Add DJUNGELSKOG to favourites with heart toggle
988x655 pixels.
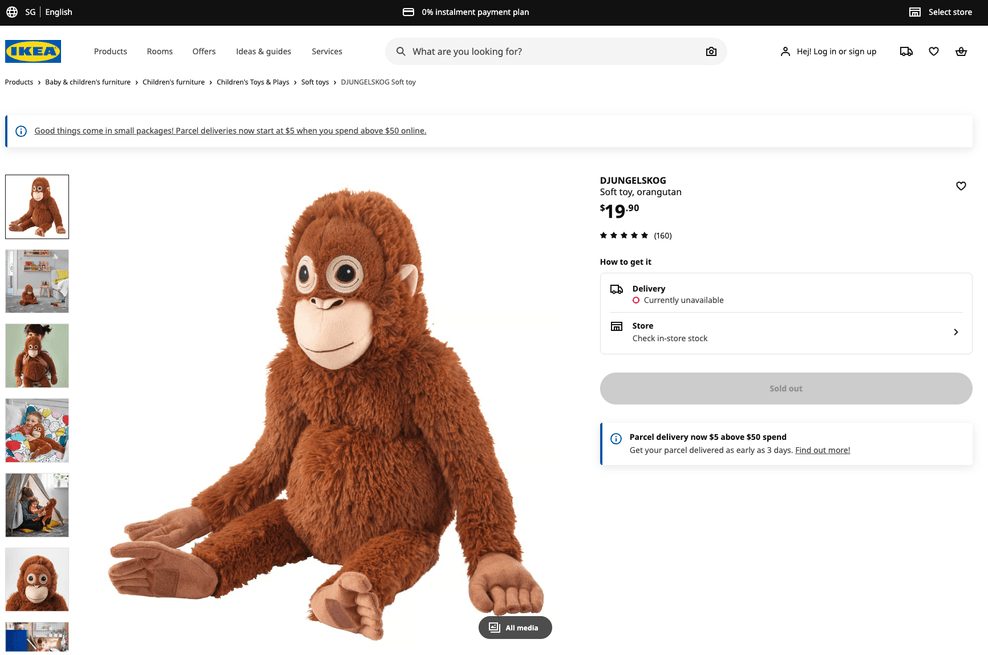pyautogui.click(x=961, y=186)
